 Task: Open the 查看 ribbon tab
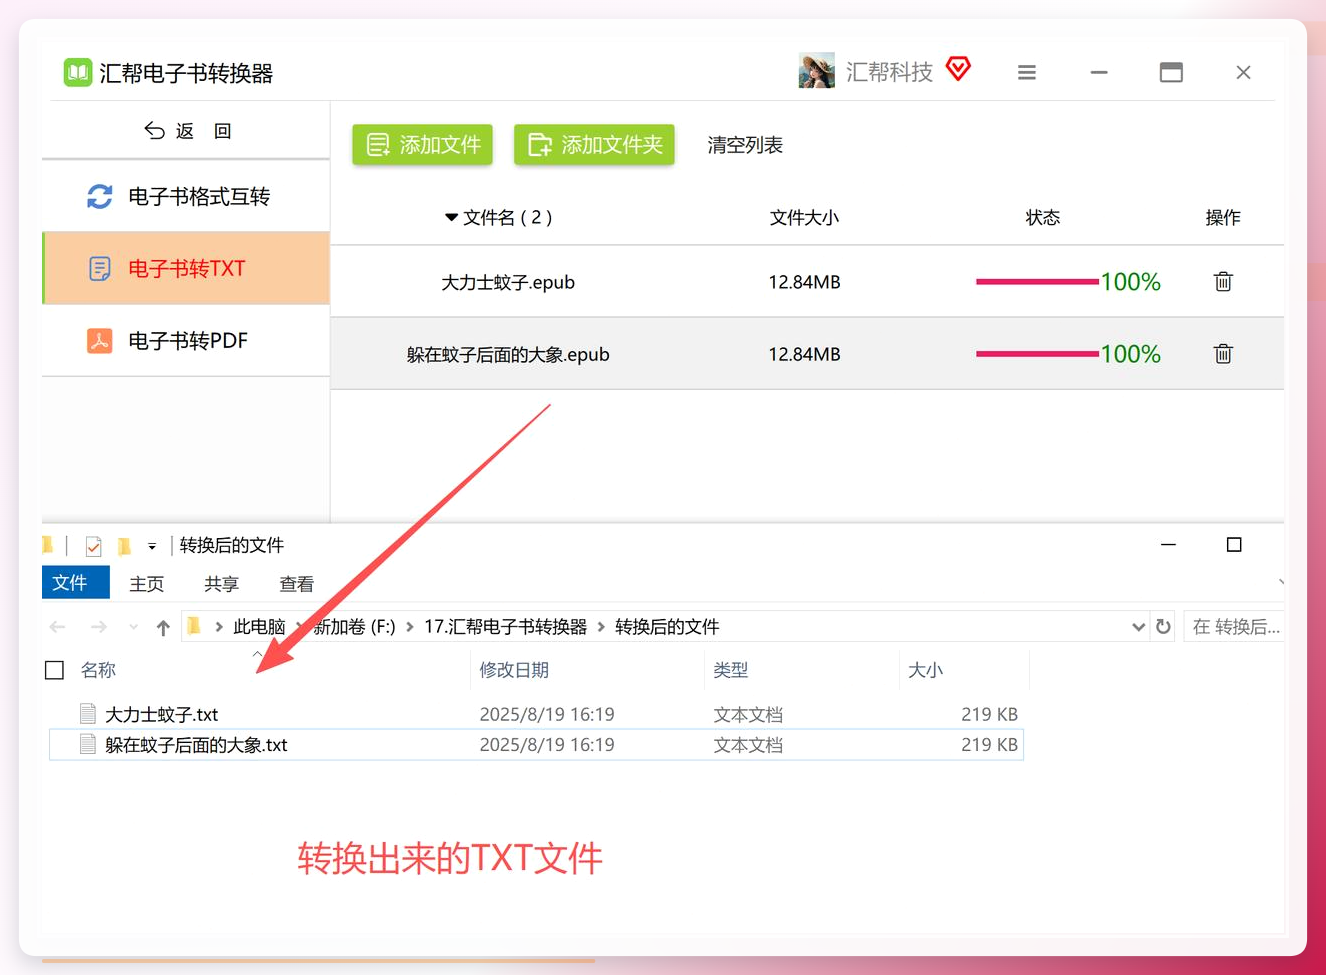(296, 584)
